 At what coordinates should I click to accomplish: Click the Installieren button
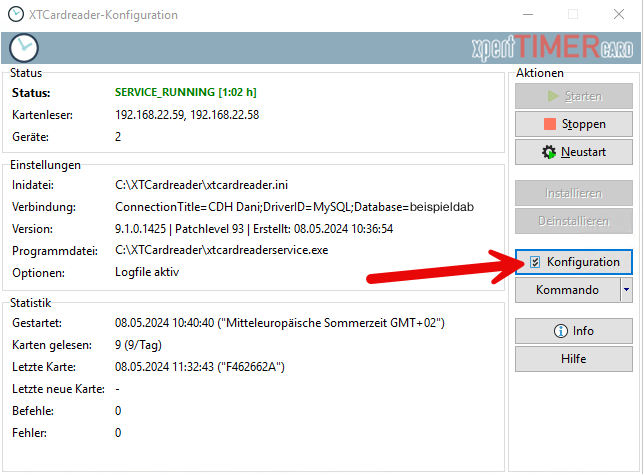click(573, 193)
